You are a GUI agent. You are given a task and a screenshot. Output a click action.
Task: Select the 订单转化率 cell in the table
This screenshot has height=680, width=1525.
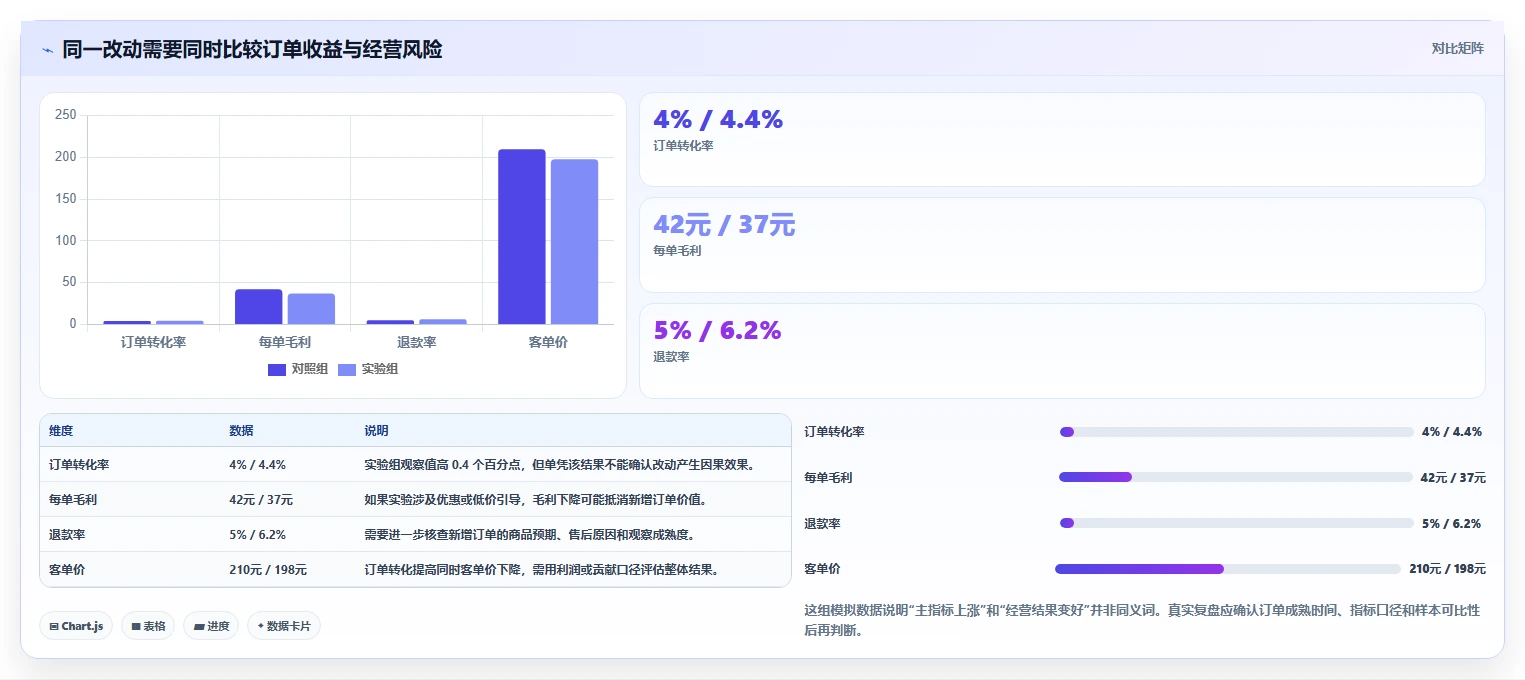pyautogui.click(x=79, y=465)
